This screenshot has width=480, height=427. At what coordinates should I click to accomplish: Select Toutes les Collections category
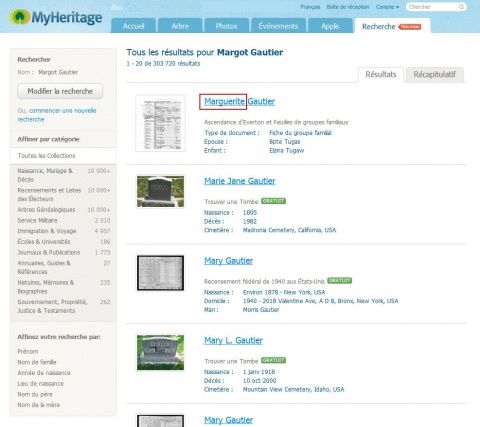[63, 156]
